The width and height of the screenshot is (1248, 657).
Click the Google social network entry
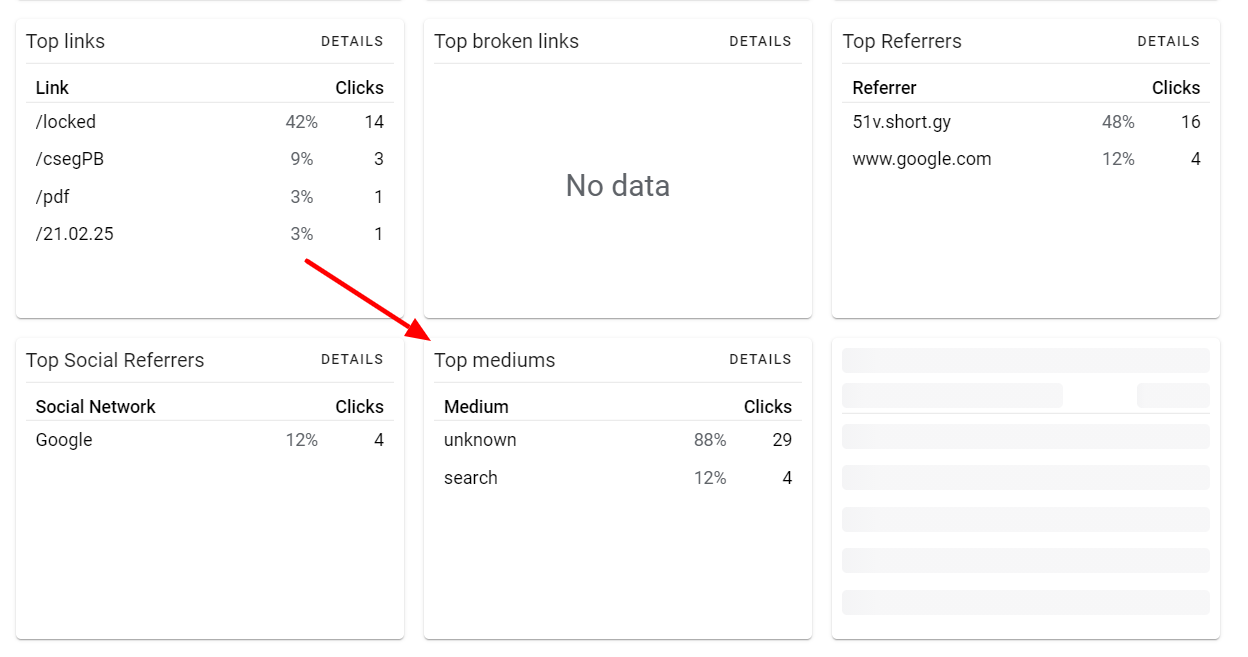[63, 439]
